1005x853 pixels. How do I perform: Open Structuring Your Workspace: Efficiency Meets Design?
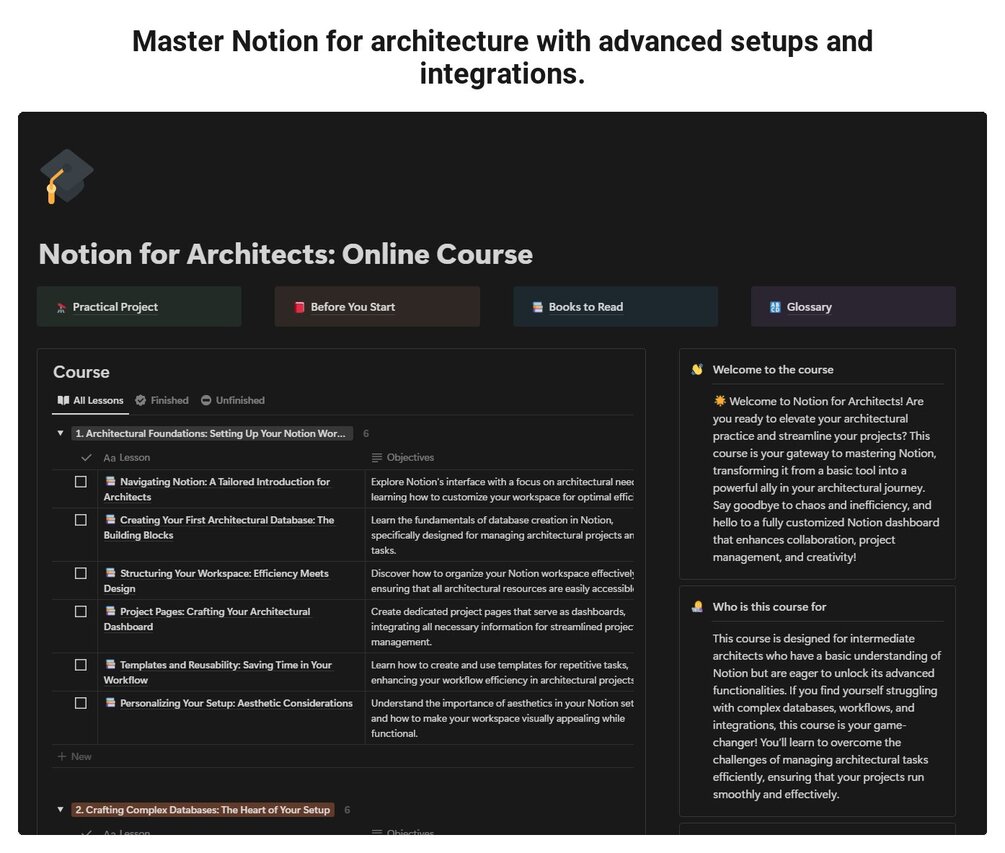click(217, 581)
